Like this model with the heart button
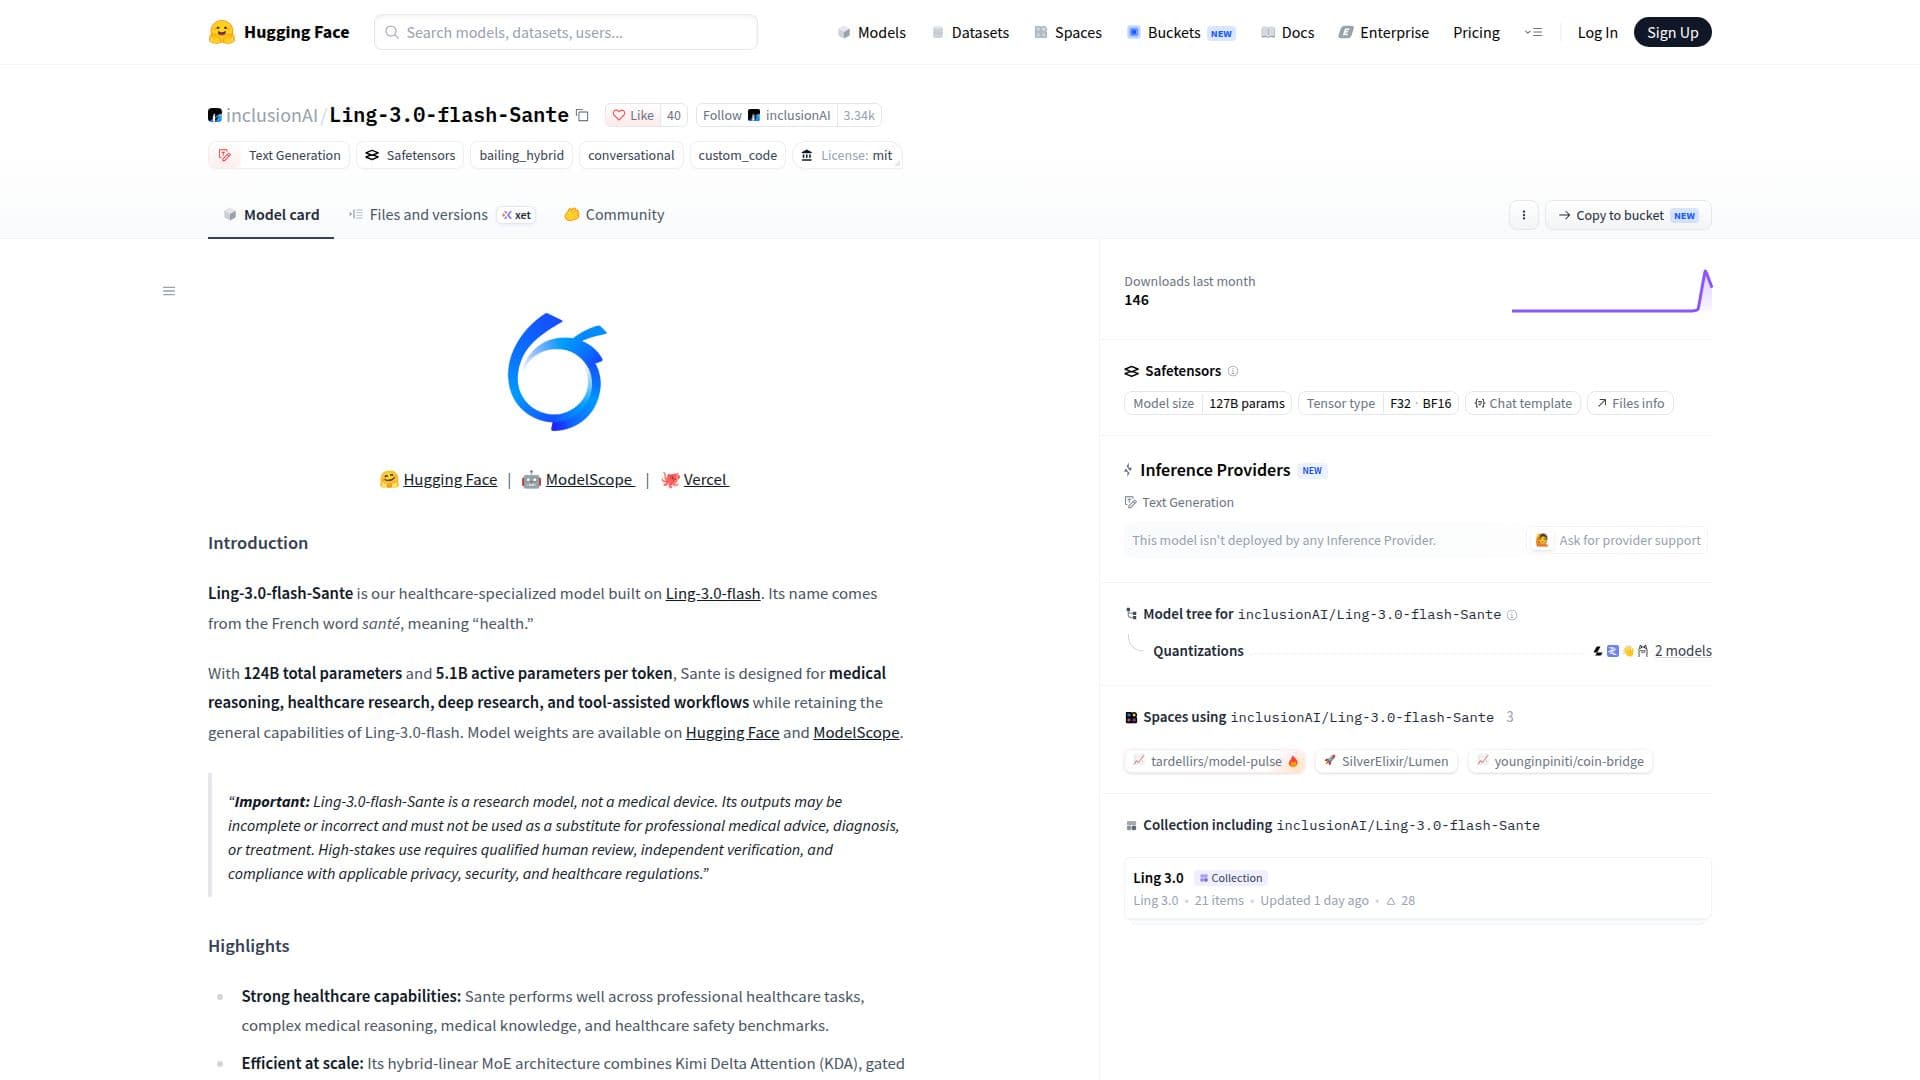 pyautogui.click(x=632, y=115)
